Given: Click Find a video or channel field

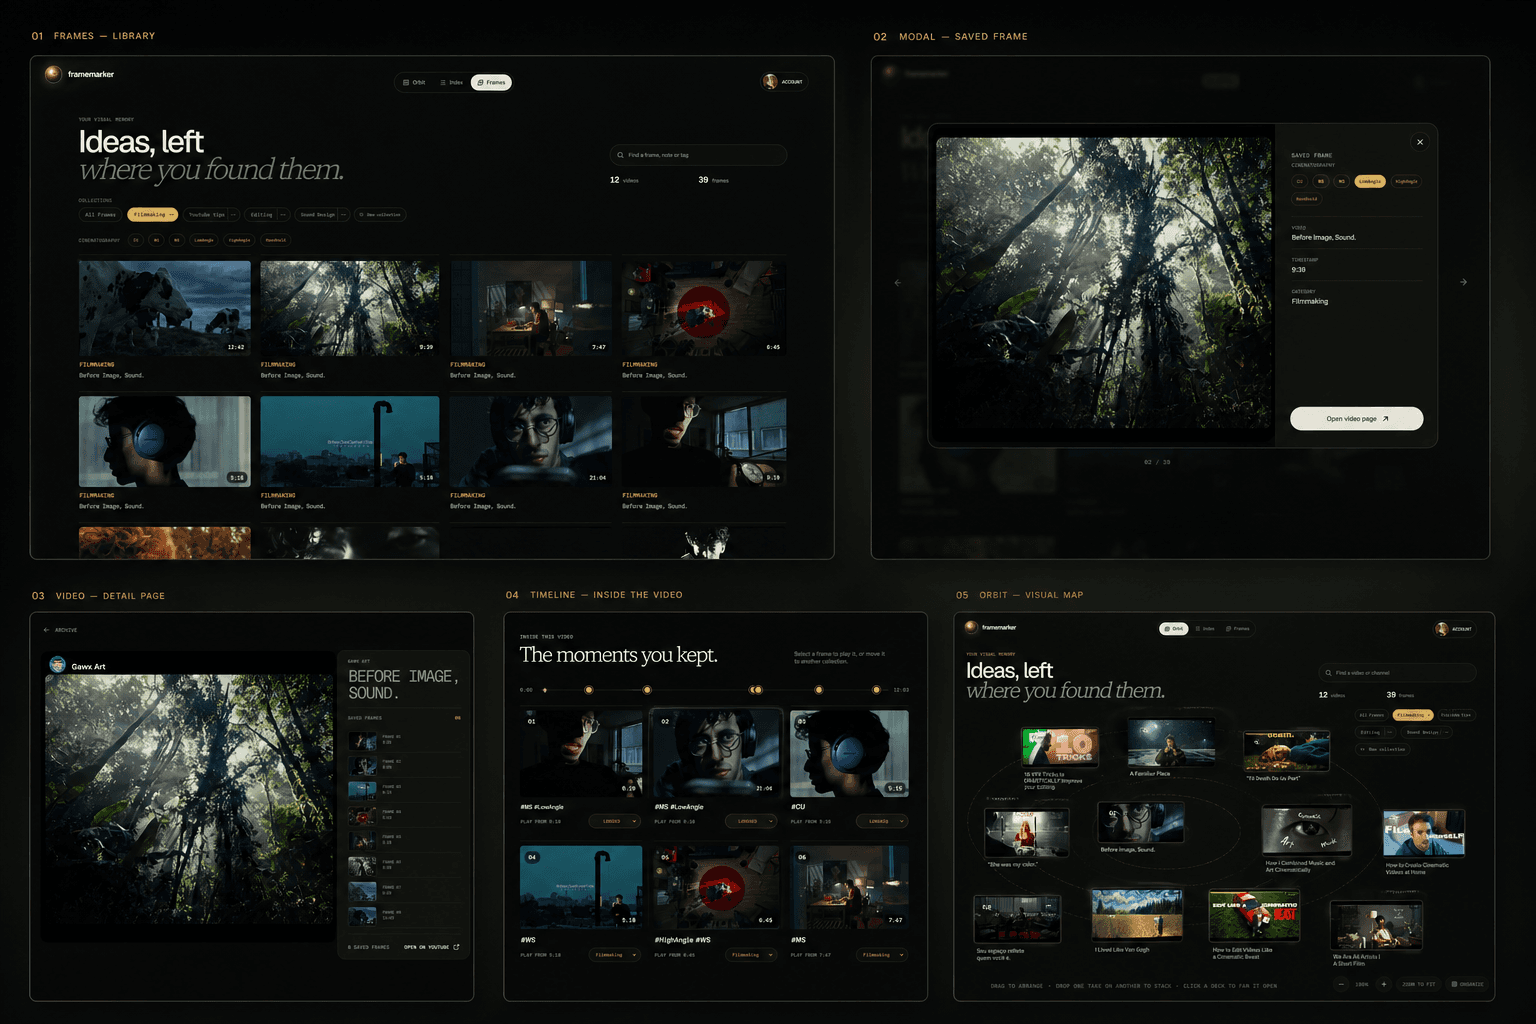Looking at the screenshot, I should [1397, 673].
